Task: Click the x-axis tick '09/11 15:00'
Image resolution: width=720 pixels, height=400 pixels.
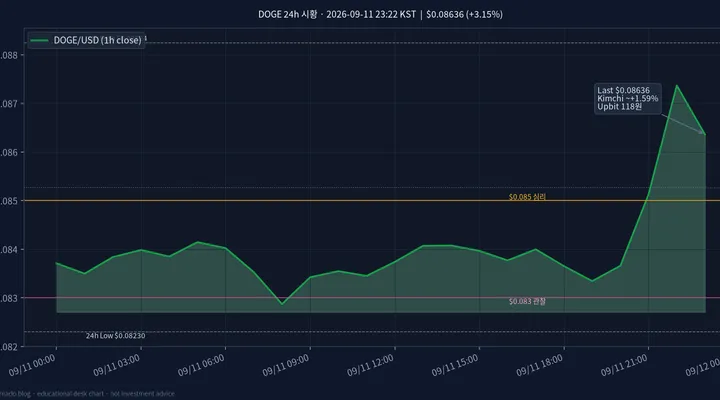Action: coord(455,366)
